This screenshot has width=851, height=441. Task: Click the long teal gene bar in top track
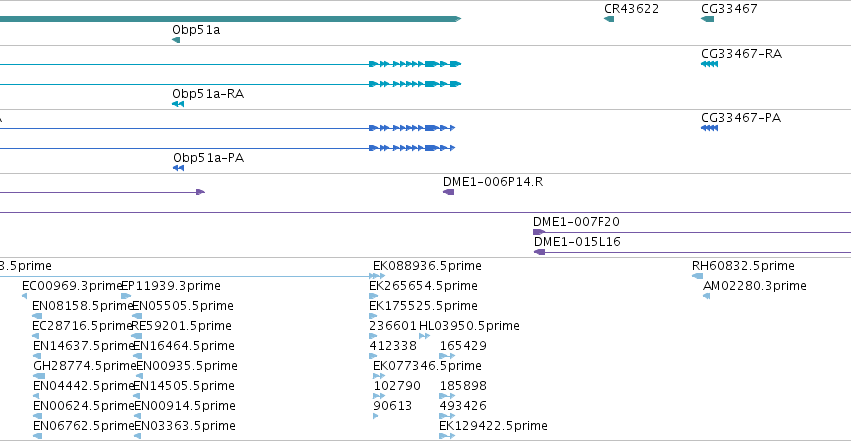coord(230,19)
